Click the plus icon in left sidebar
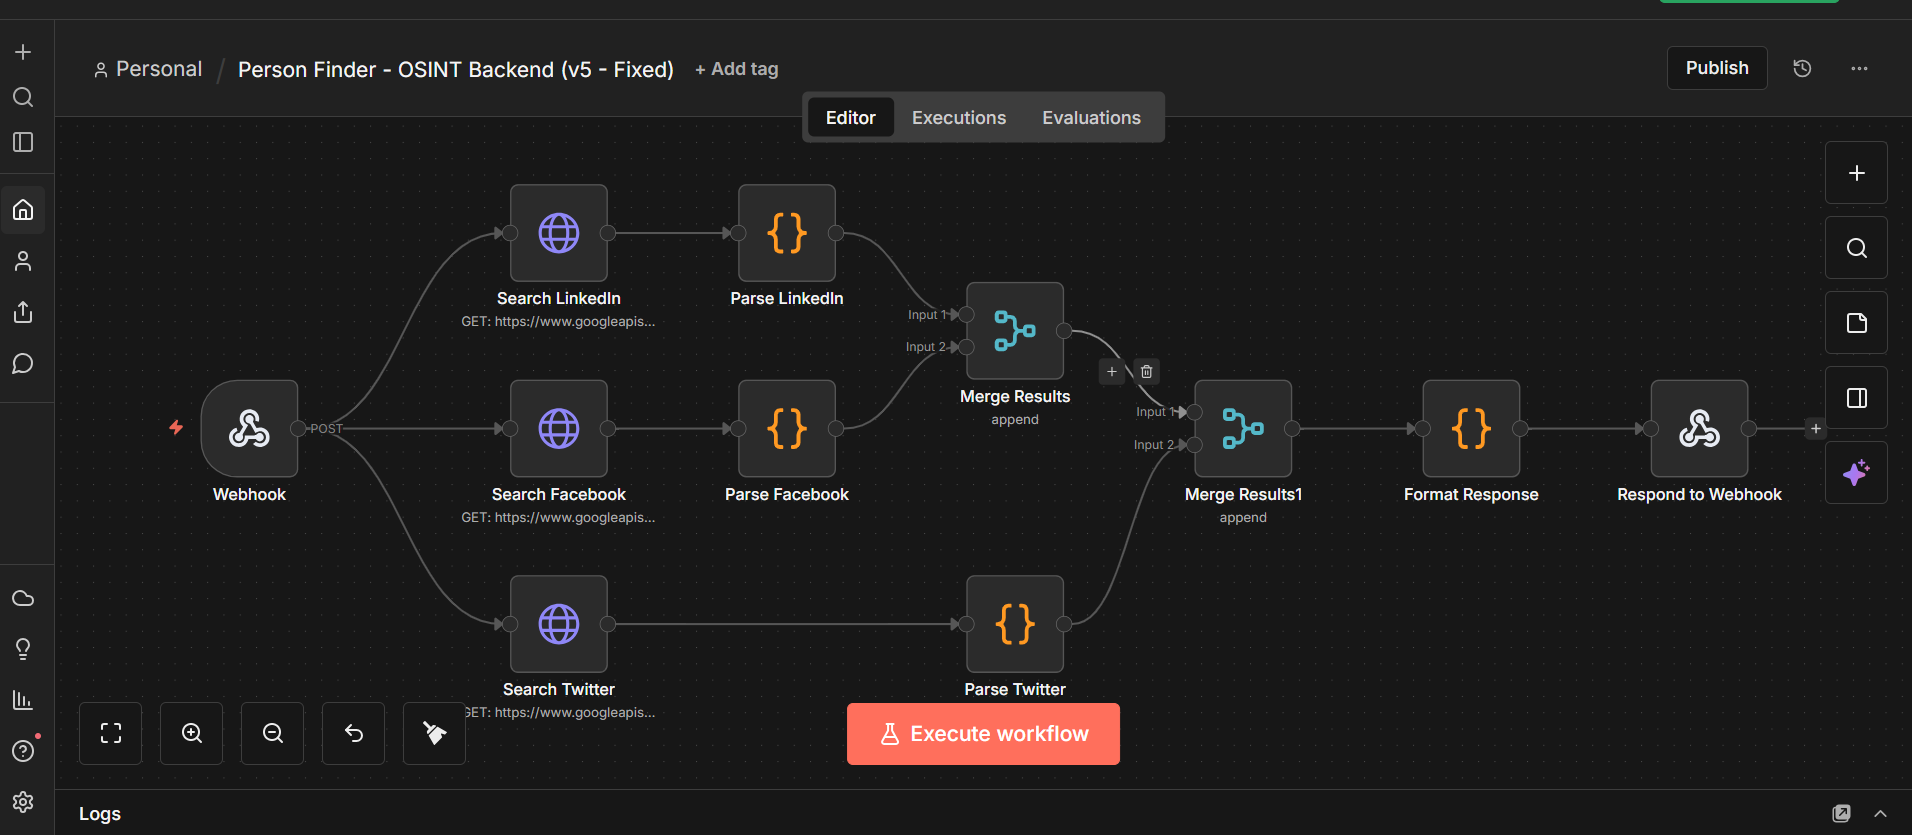 pyautogui.click(x=23, y=52)
